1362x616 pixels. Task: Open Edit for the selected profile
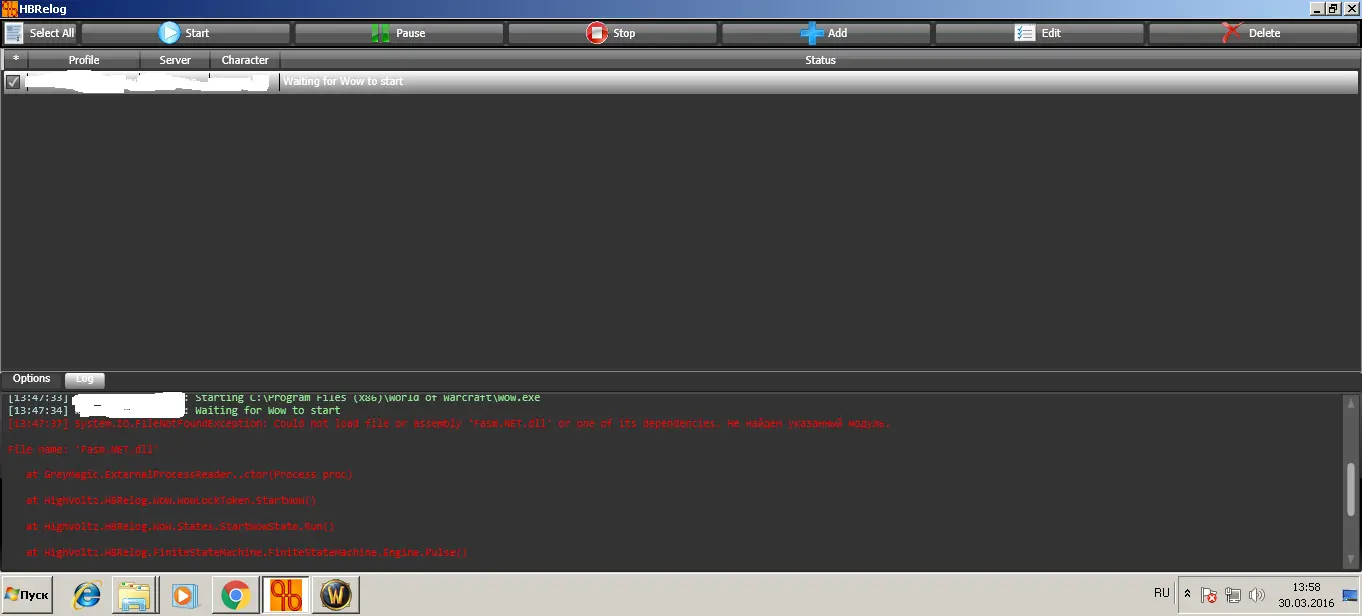pyautogui.click(x=1039, y=33)
